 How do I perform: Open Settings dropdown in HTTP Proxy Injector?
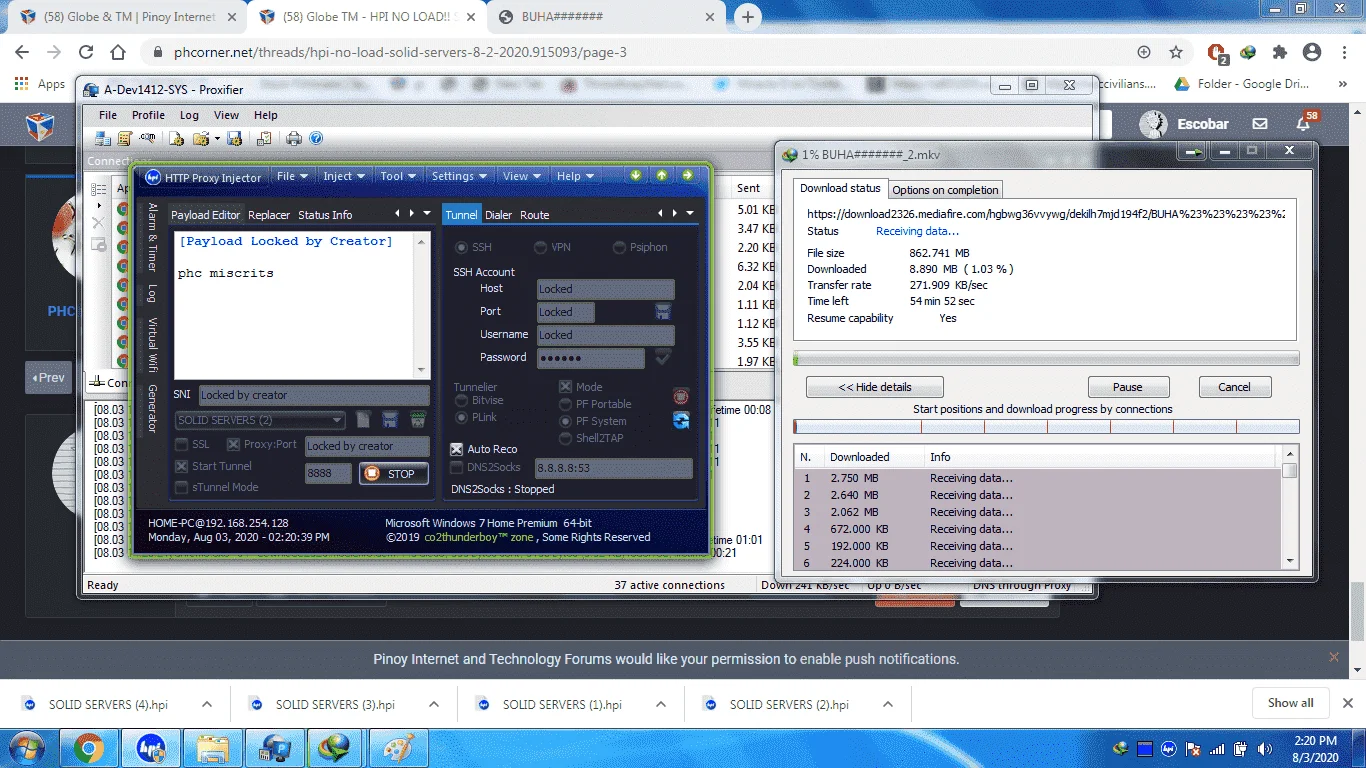click(x=459, y=176)
